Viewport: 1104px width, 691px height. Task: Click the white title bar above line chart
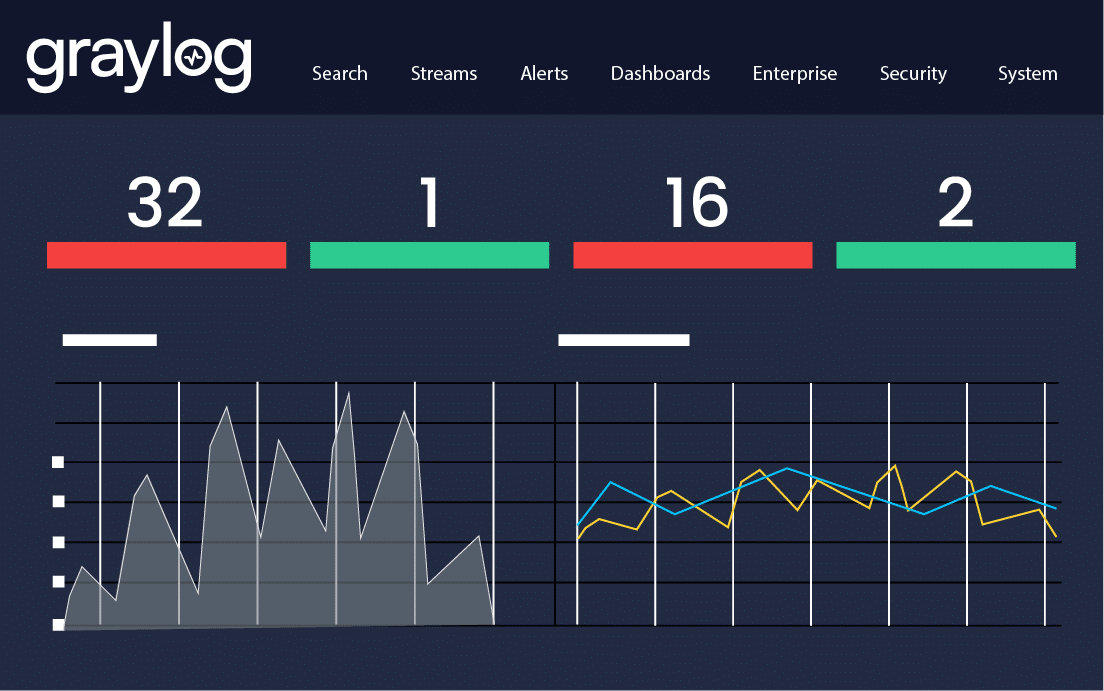[x=623, y=340]
